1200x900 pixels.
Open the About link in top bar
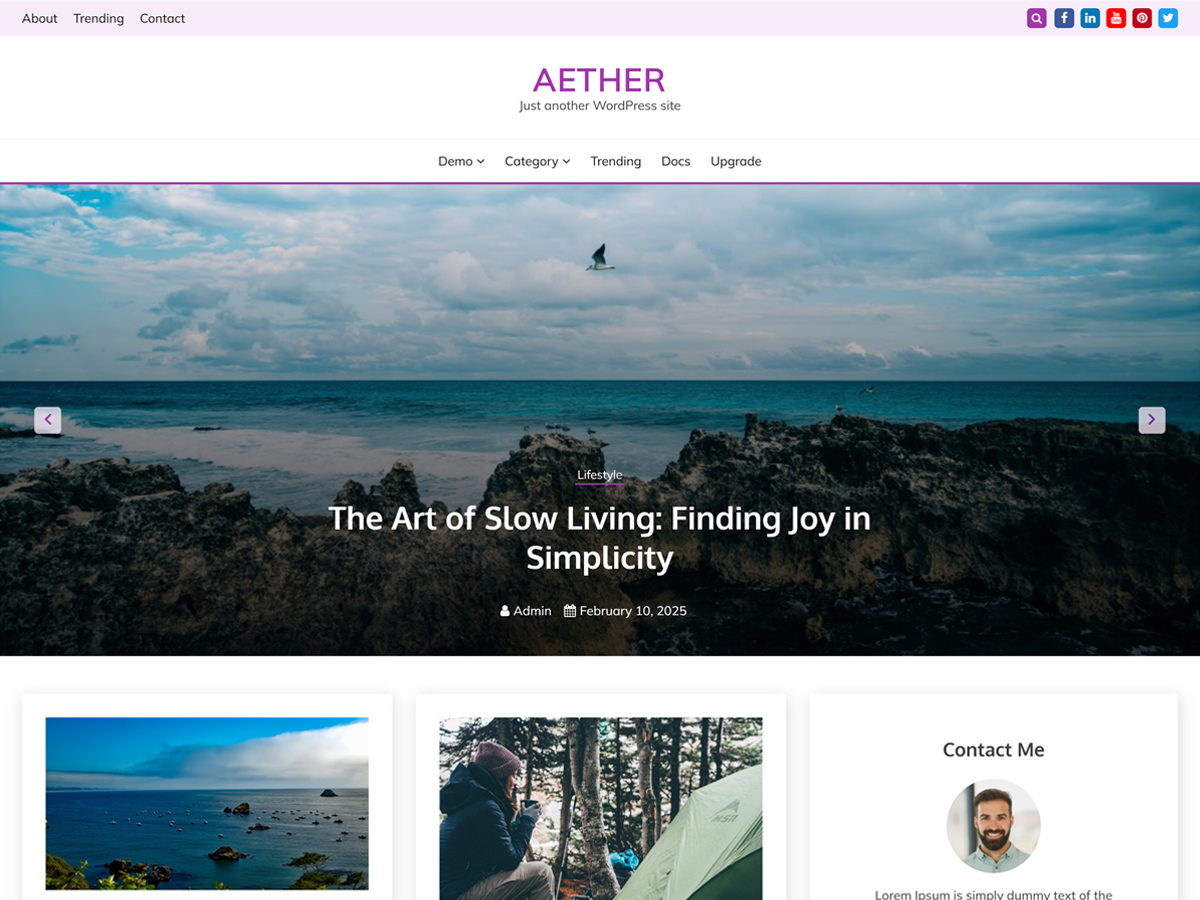pos(40,18)
